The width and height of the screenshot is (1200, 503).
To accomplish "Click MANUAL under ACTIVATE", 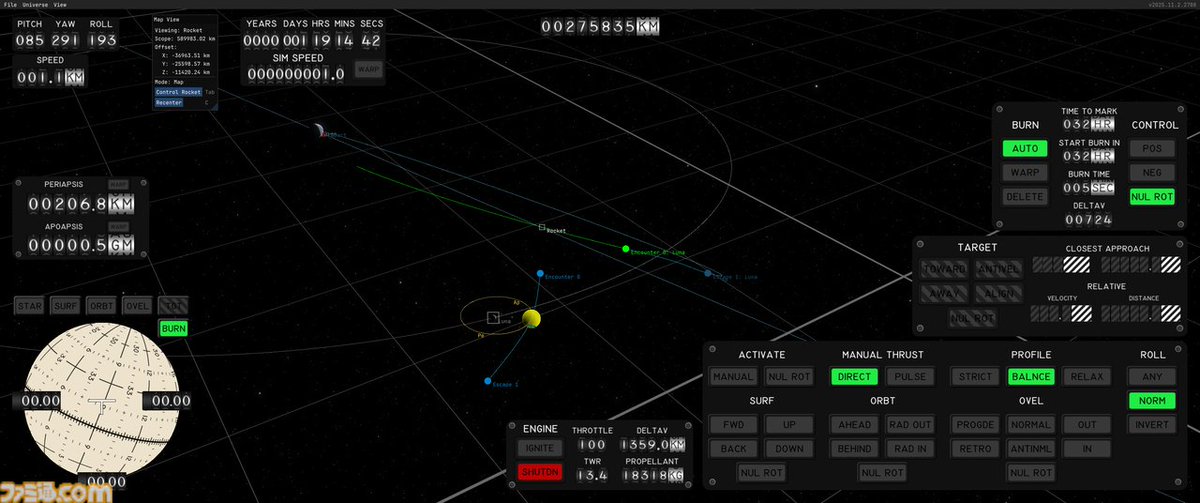I will coord(733,377).
